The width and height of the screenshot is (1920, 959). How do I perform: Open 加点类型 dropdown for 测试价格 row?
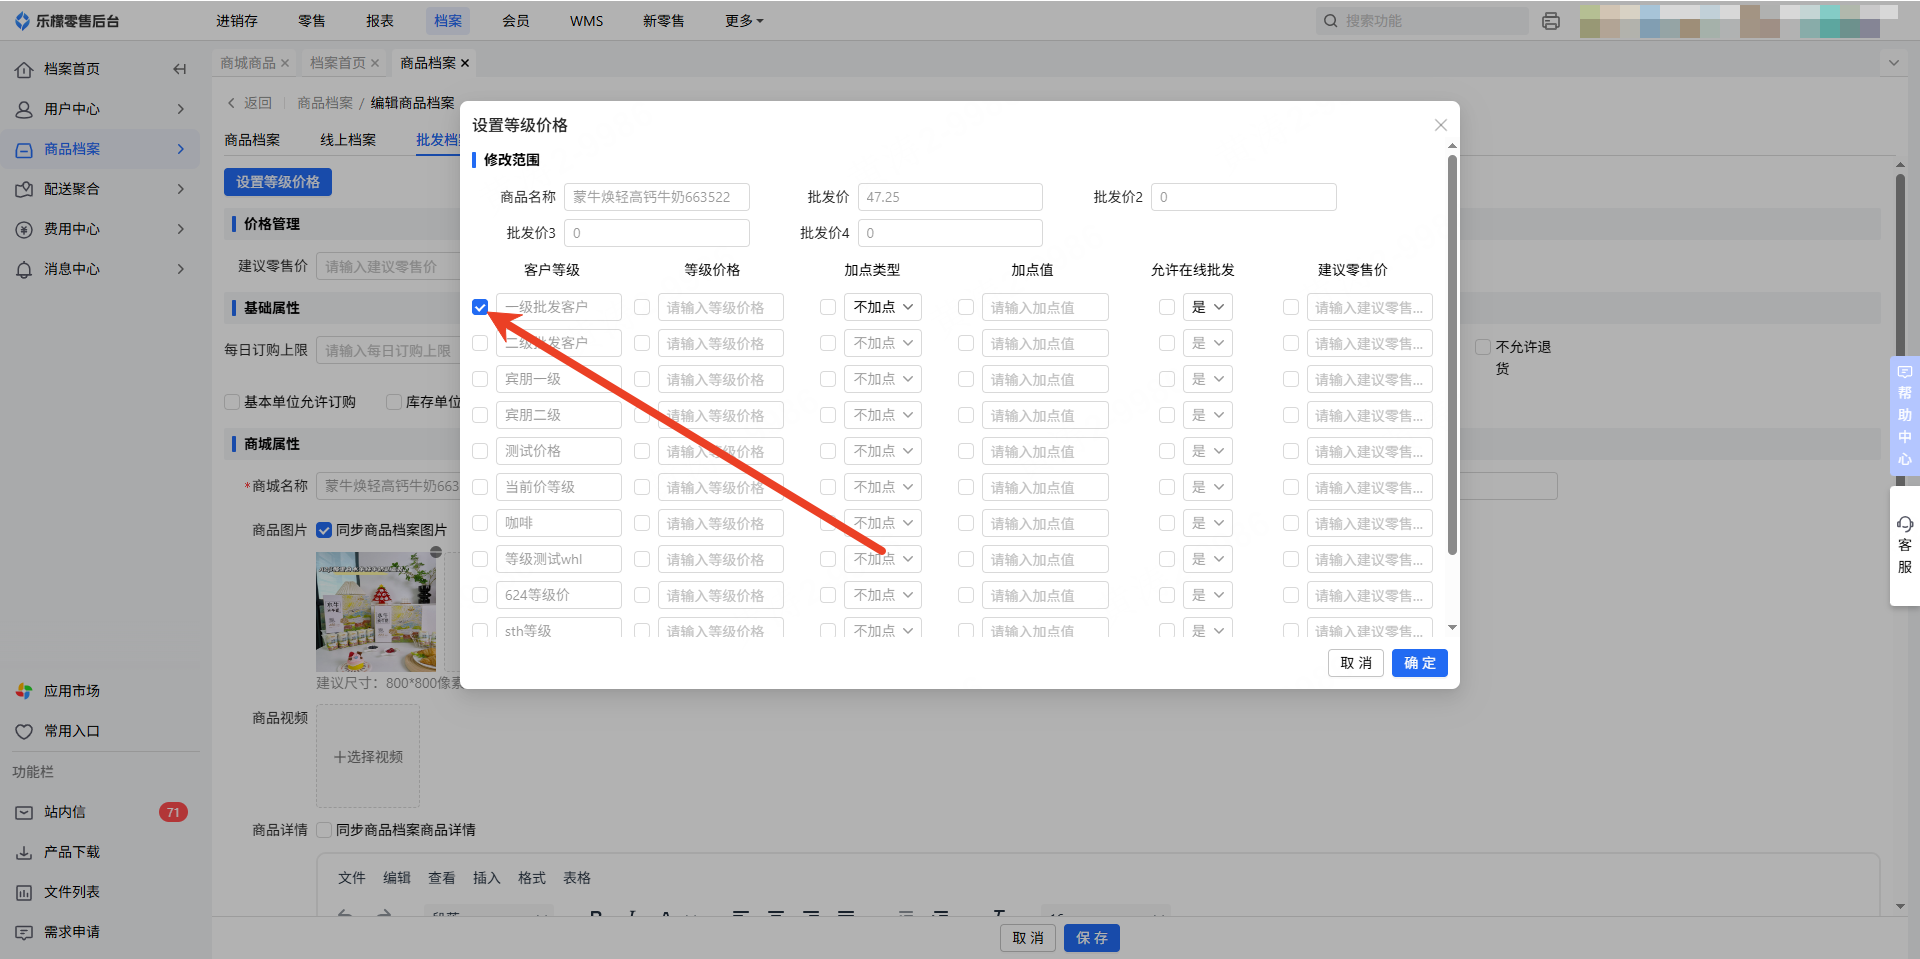(883, 451)
